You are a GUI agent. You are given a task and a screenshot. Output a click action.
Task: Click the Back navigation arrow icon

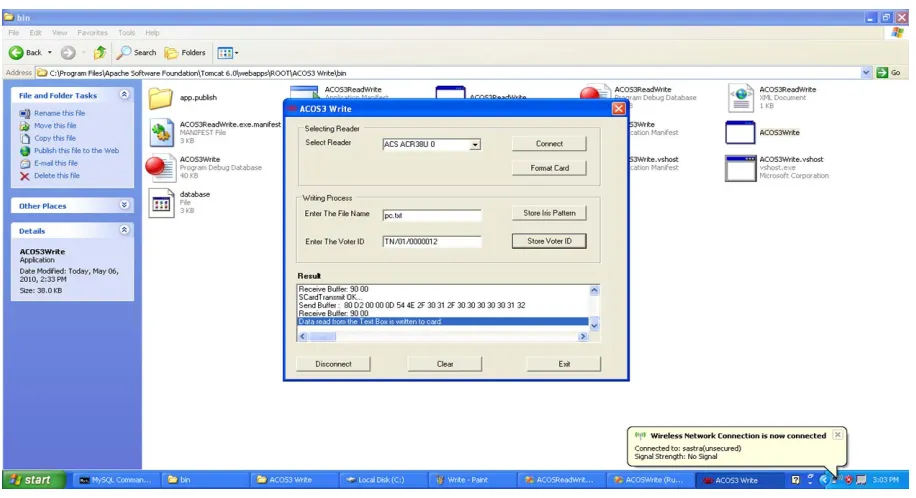pos(16,53)
